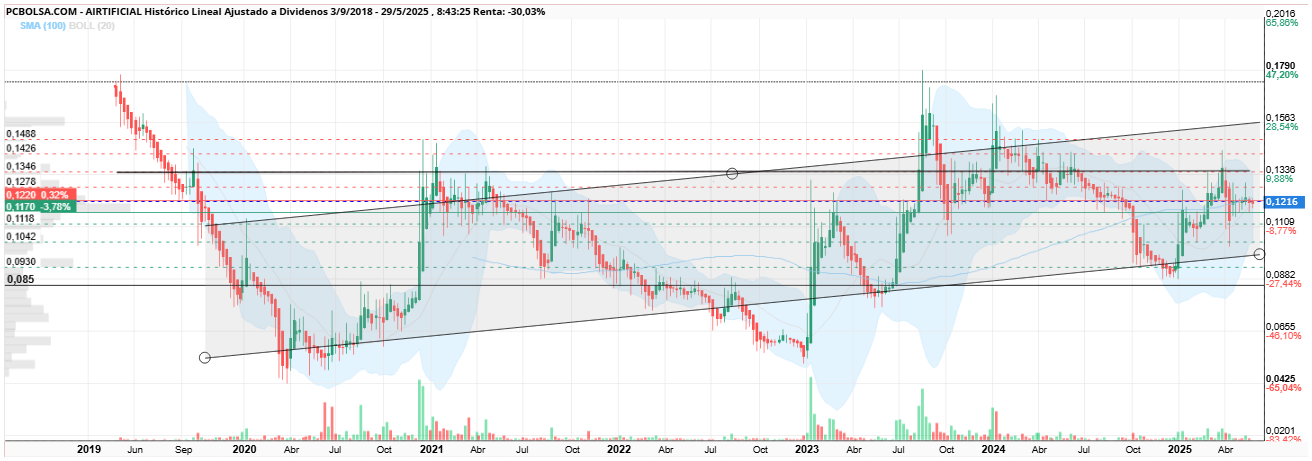
Task: Click the 2022 year label on time axis
Action: (x=618, y=451)
